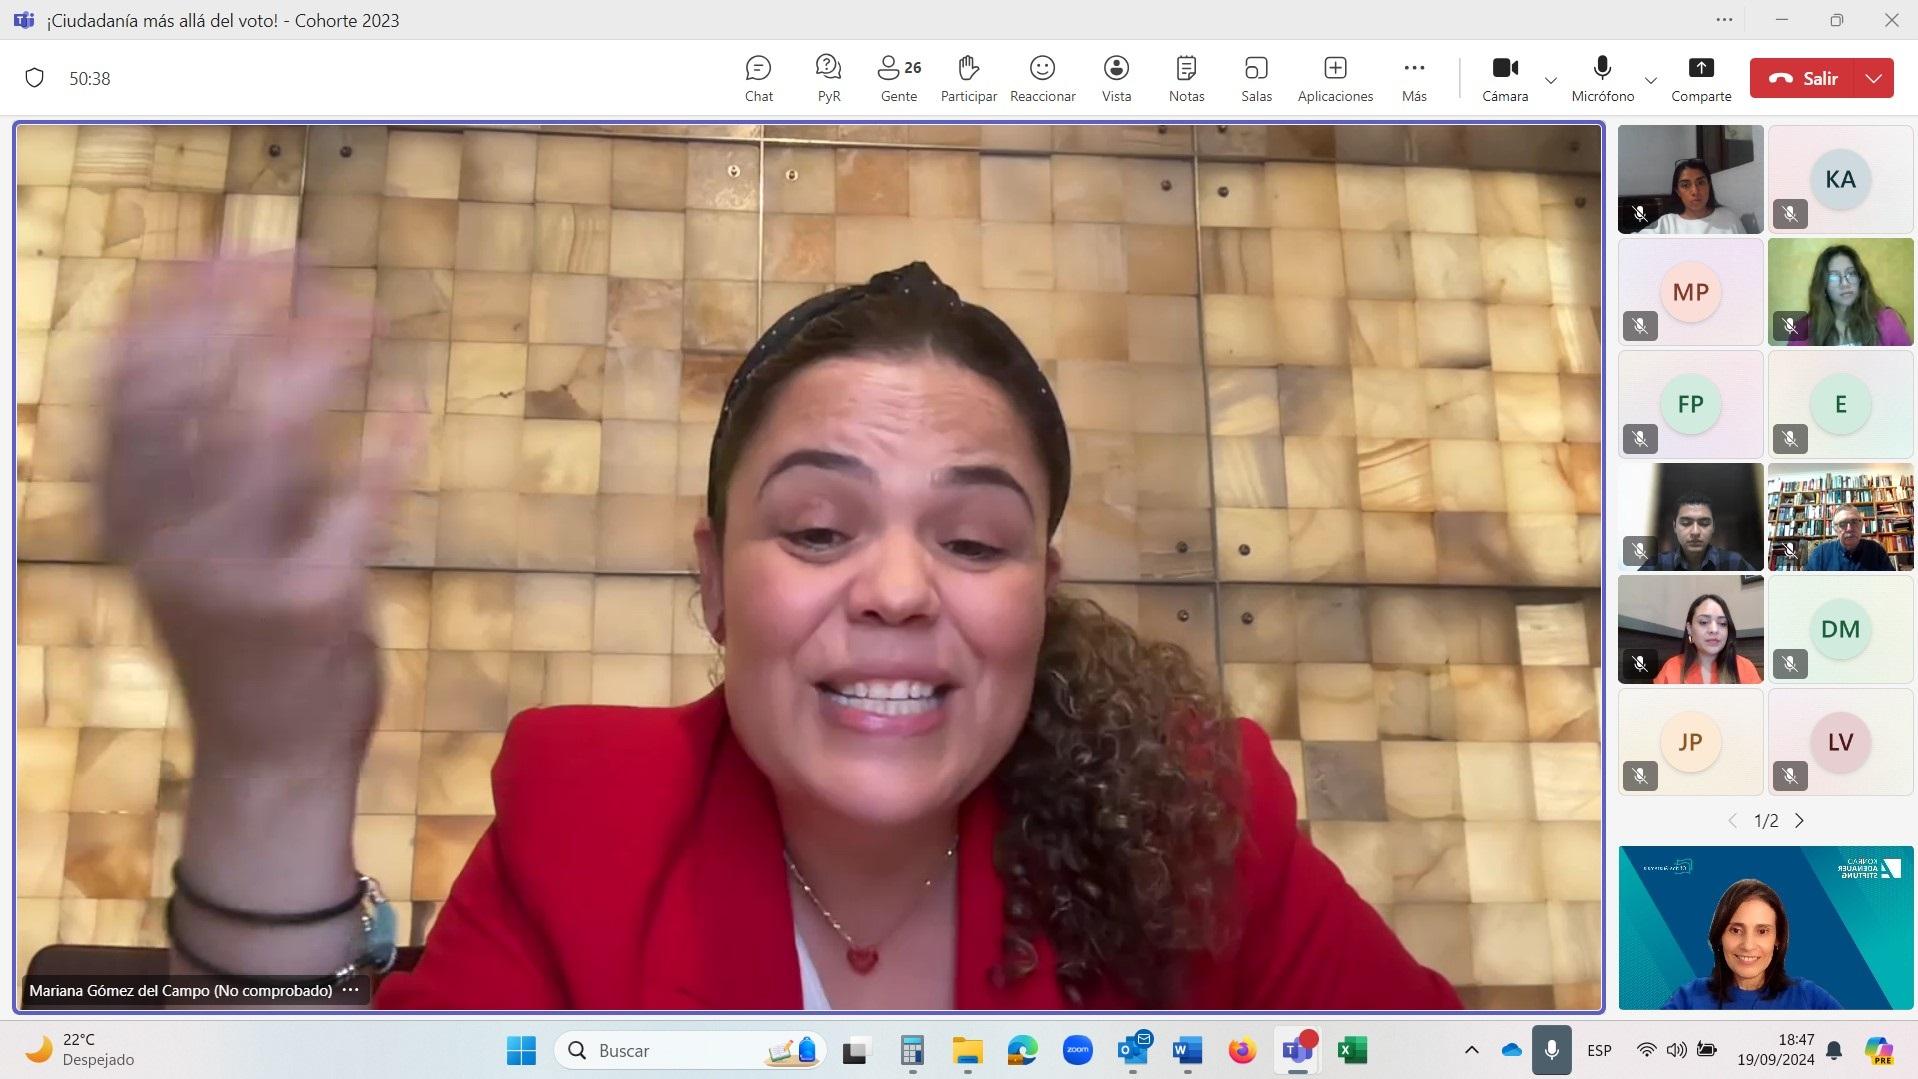This screenshot has width=1918, height=1079.
Task: Toggle the Cámara on or off
Action: [x=1504, y=78]
